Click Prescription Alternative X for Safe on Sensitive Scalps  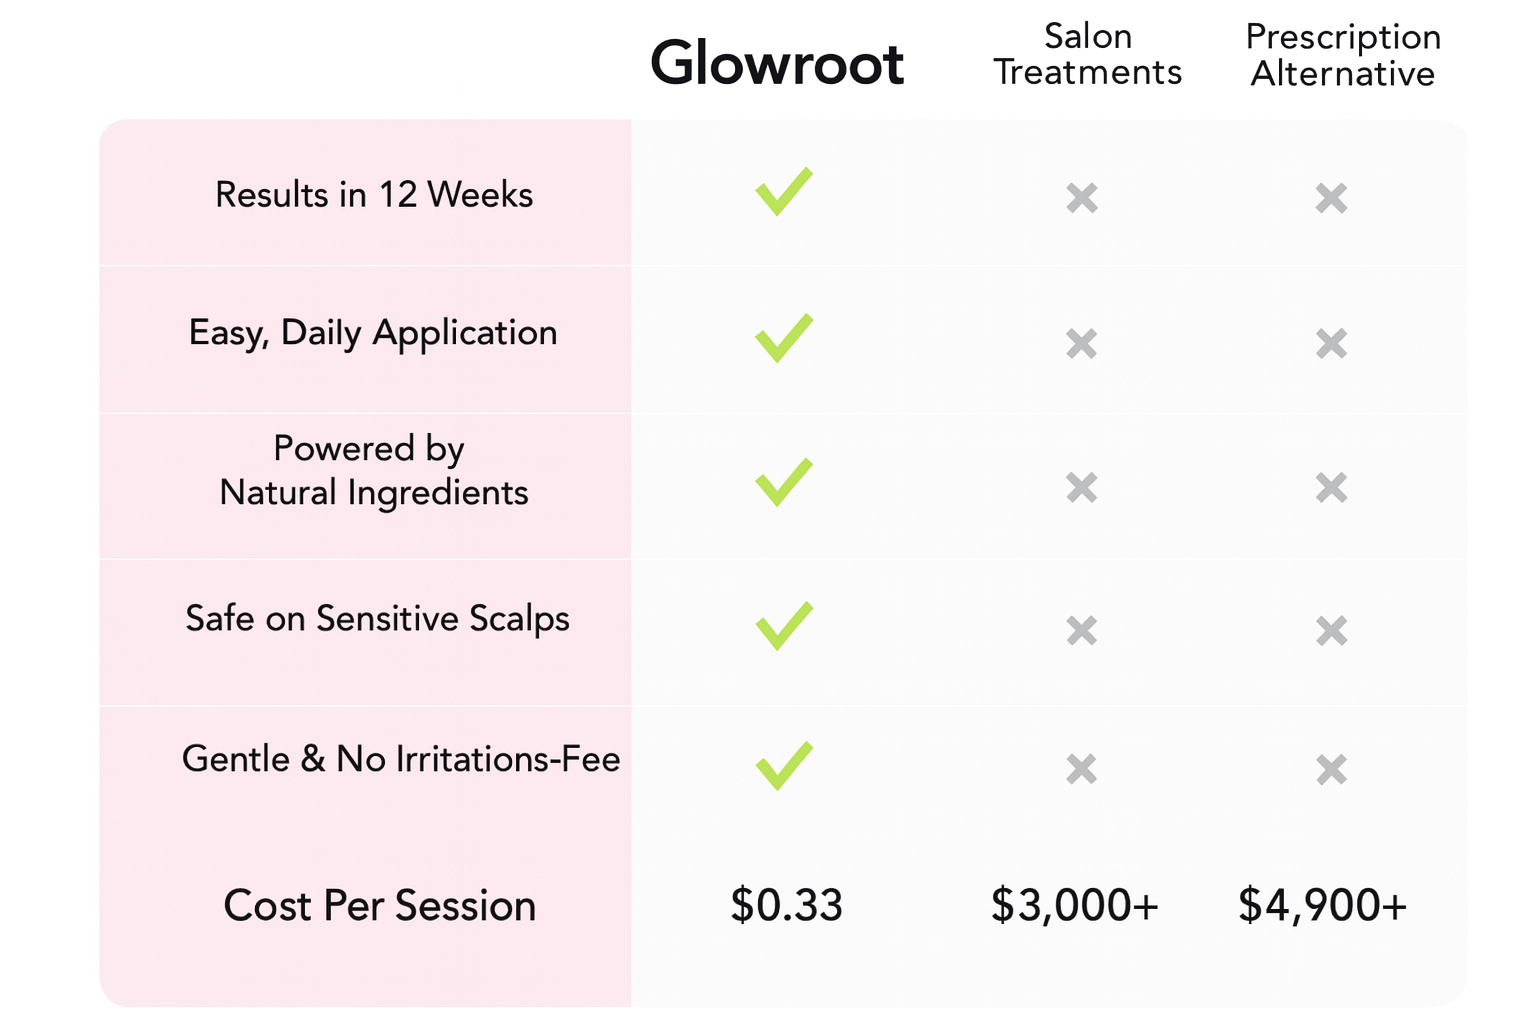(x=1331, y=631)
